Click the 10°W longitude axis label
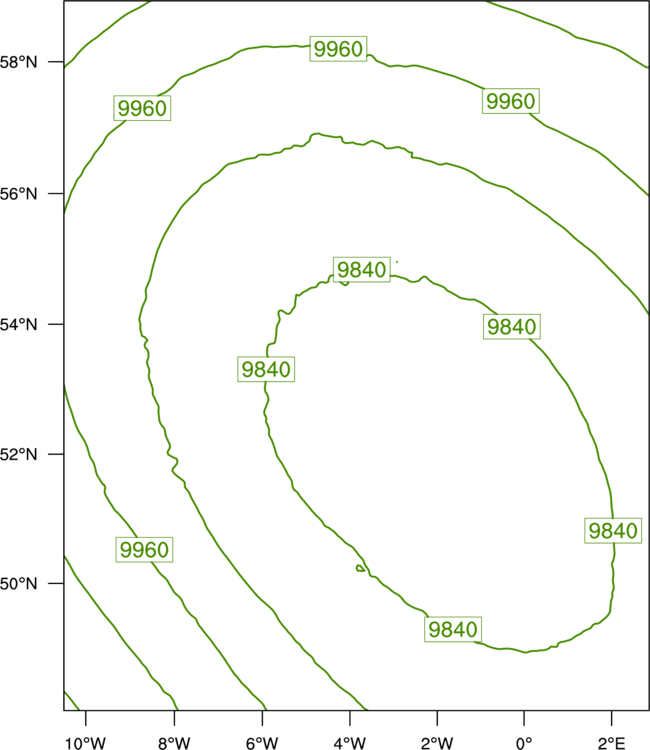This screenshot has height=750, width=650. point(86,742)
